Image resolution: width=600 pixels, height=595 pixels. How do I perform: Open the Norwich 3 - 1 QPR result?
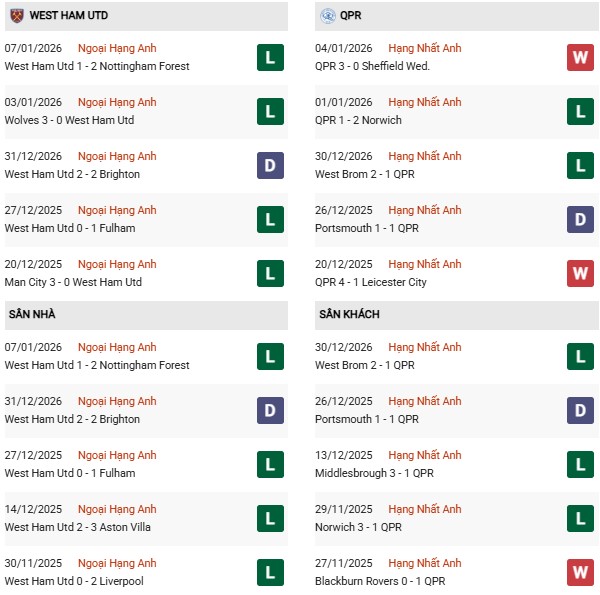click(358, 527)
